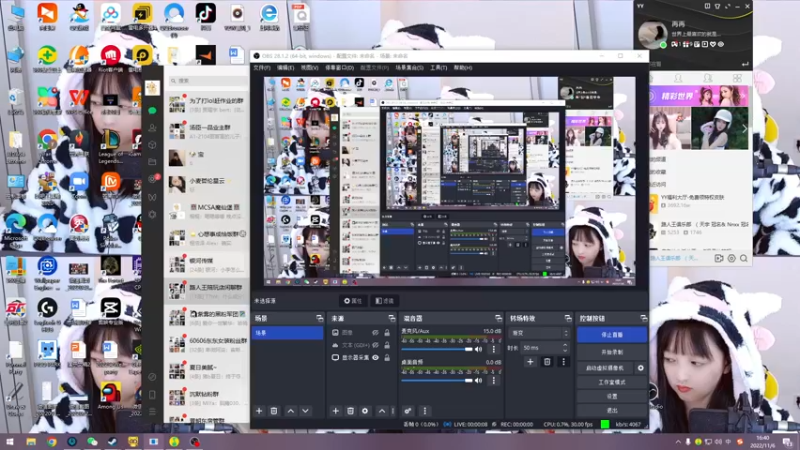Open the 帮助(H) menu in OBS
The image size is (800, 450).
pyautogui.click(x=463, y=68)
